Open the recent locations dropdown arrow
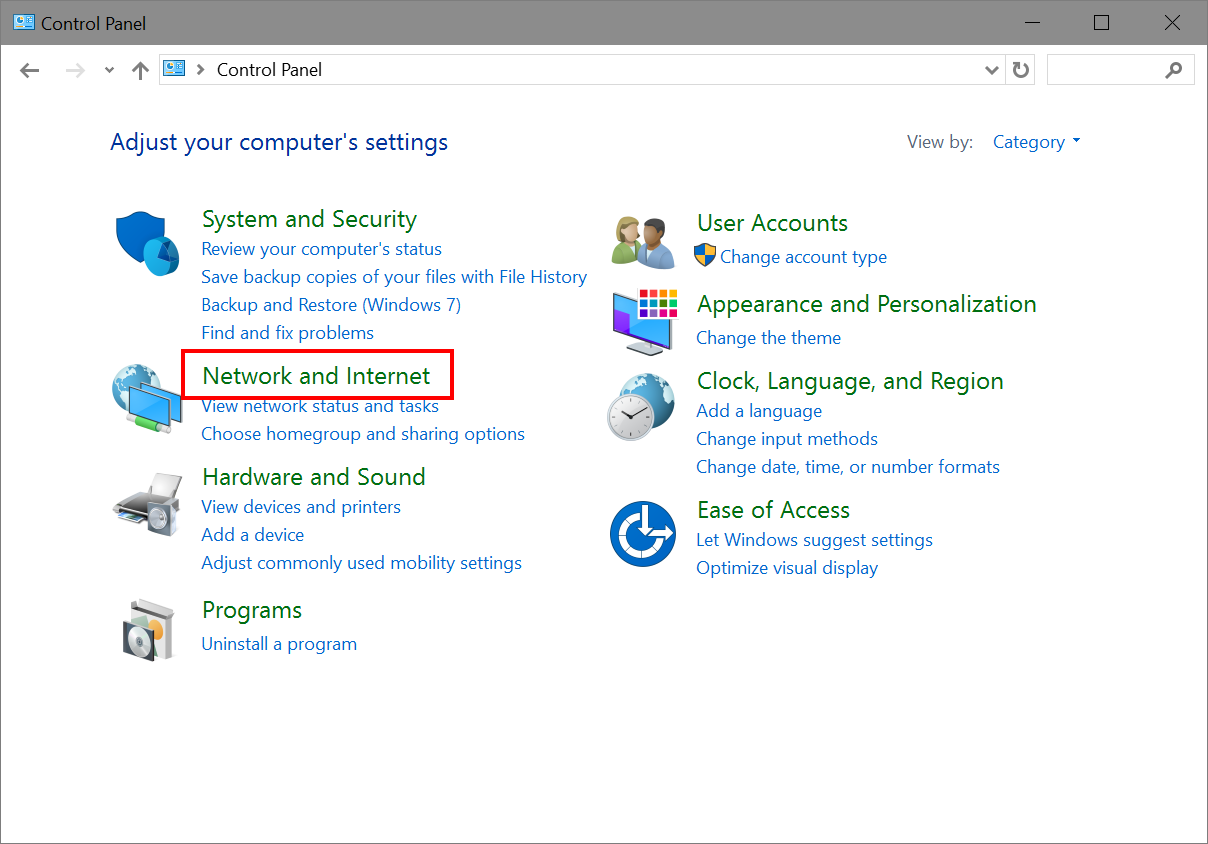The image size is (1208, 844). (109, 70)
